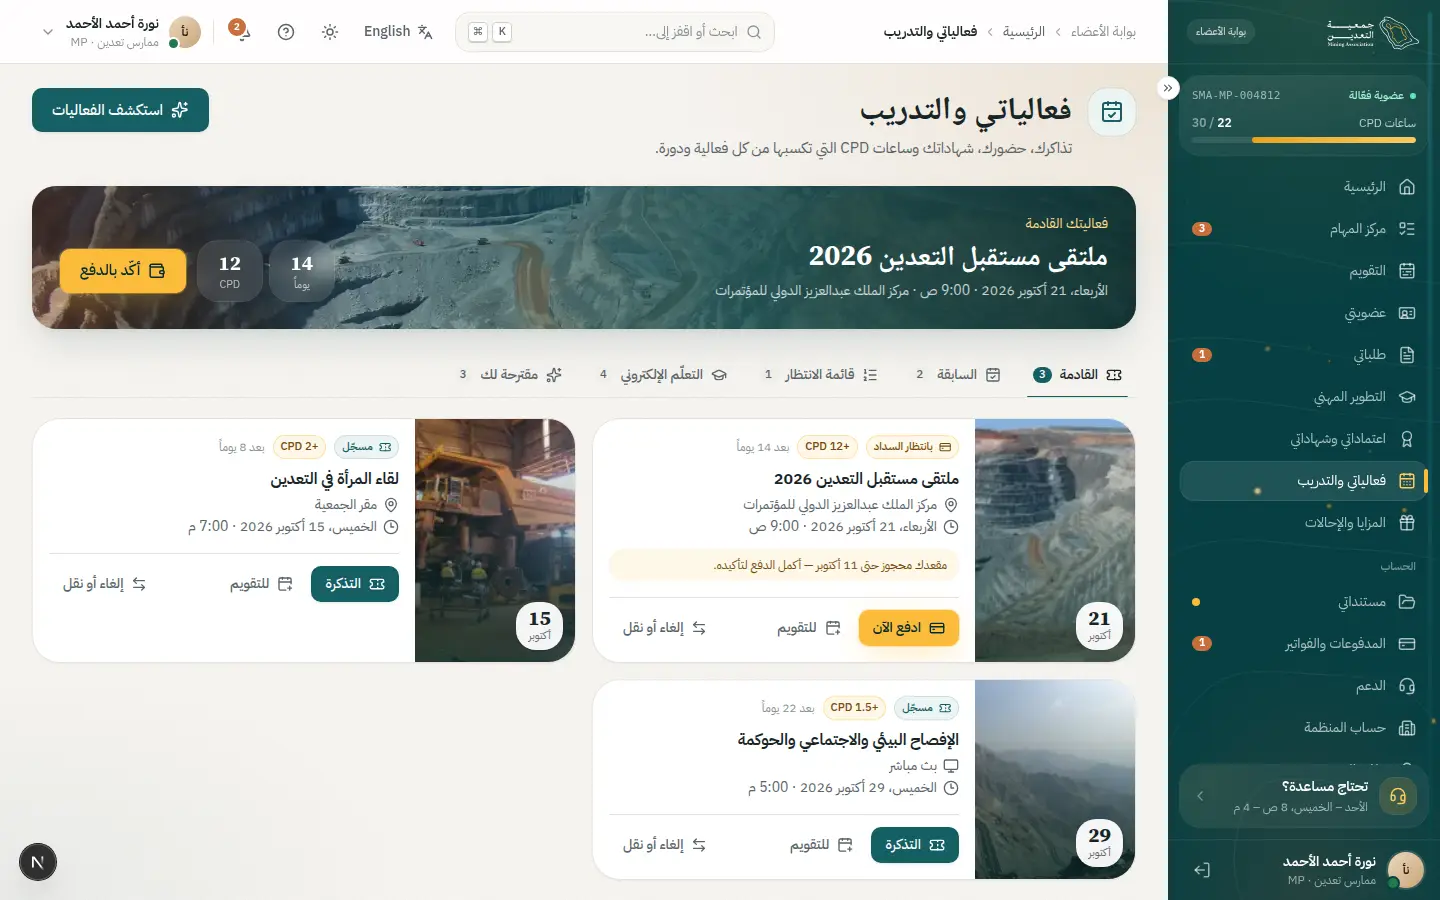Click clock icon beside الخميس، 15 أكتوبر
1440x900 pixels.
pyautogui.click(x=391, y=527)
